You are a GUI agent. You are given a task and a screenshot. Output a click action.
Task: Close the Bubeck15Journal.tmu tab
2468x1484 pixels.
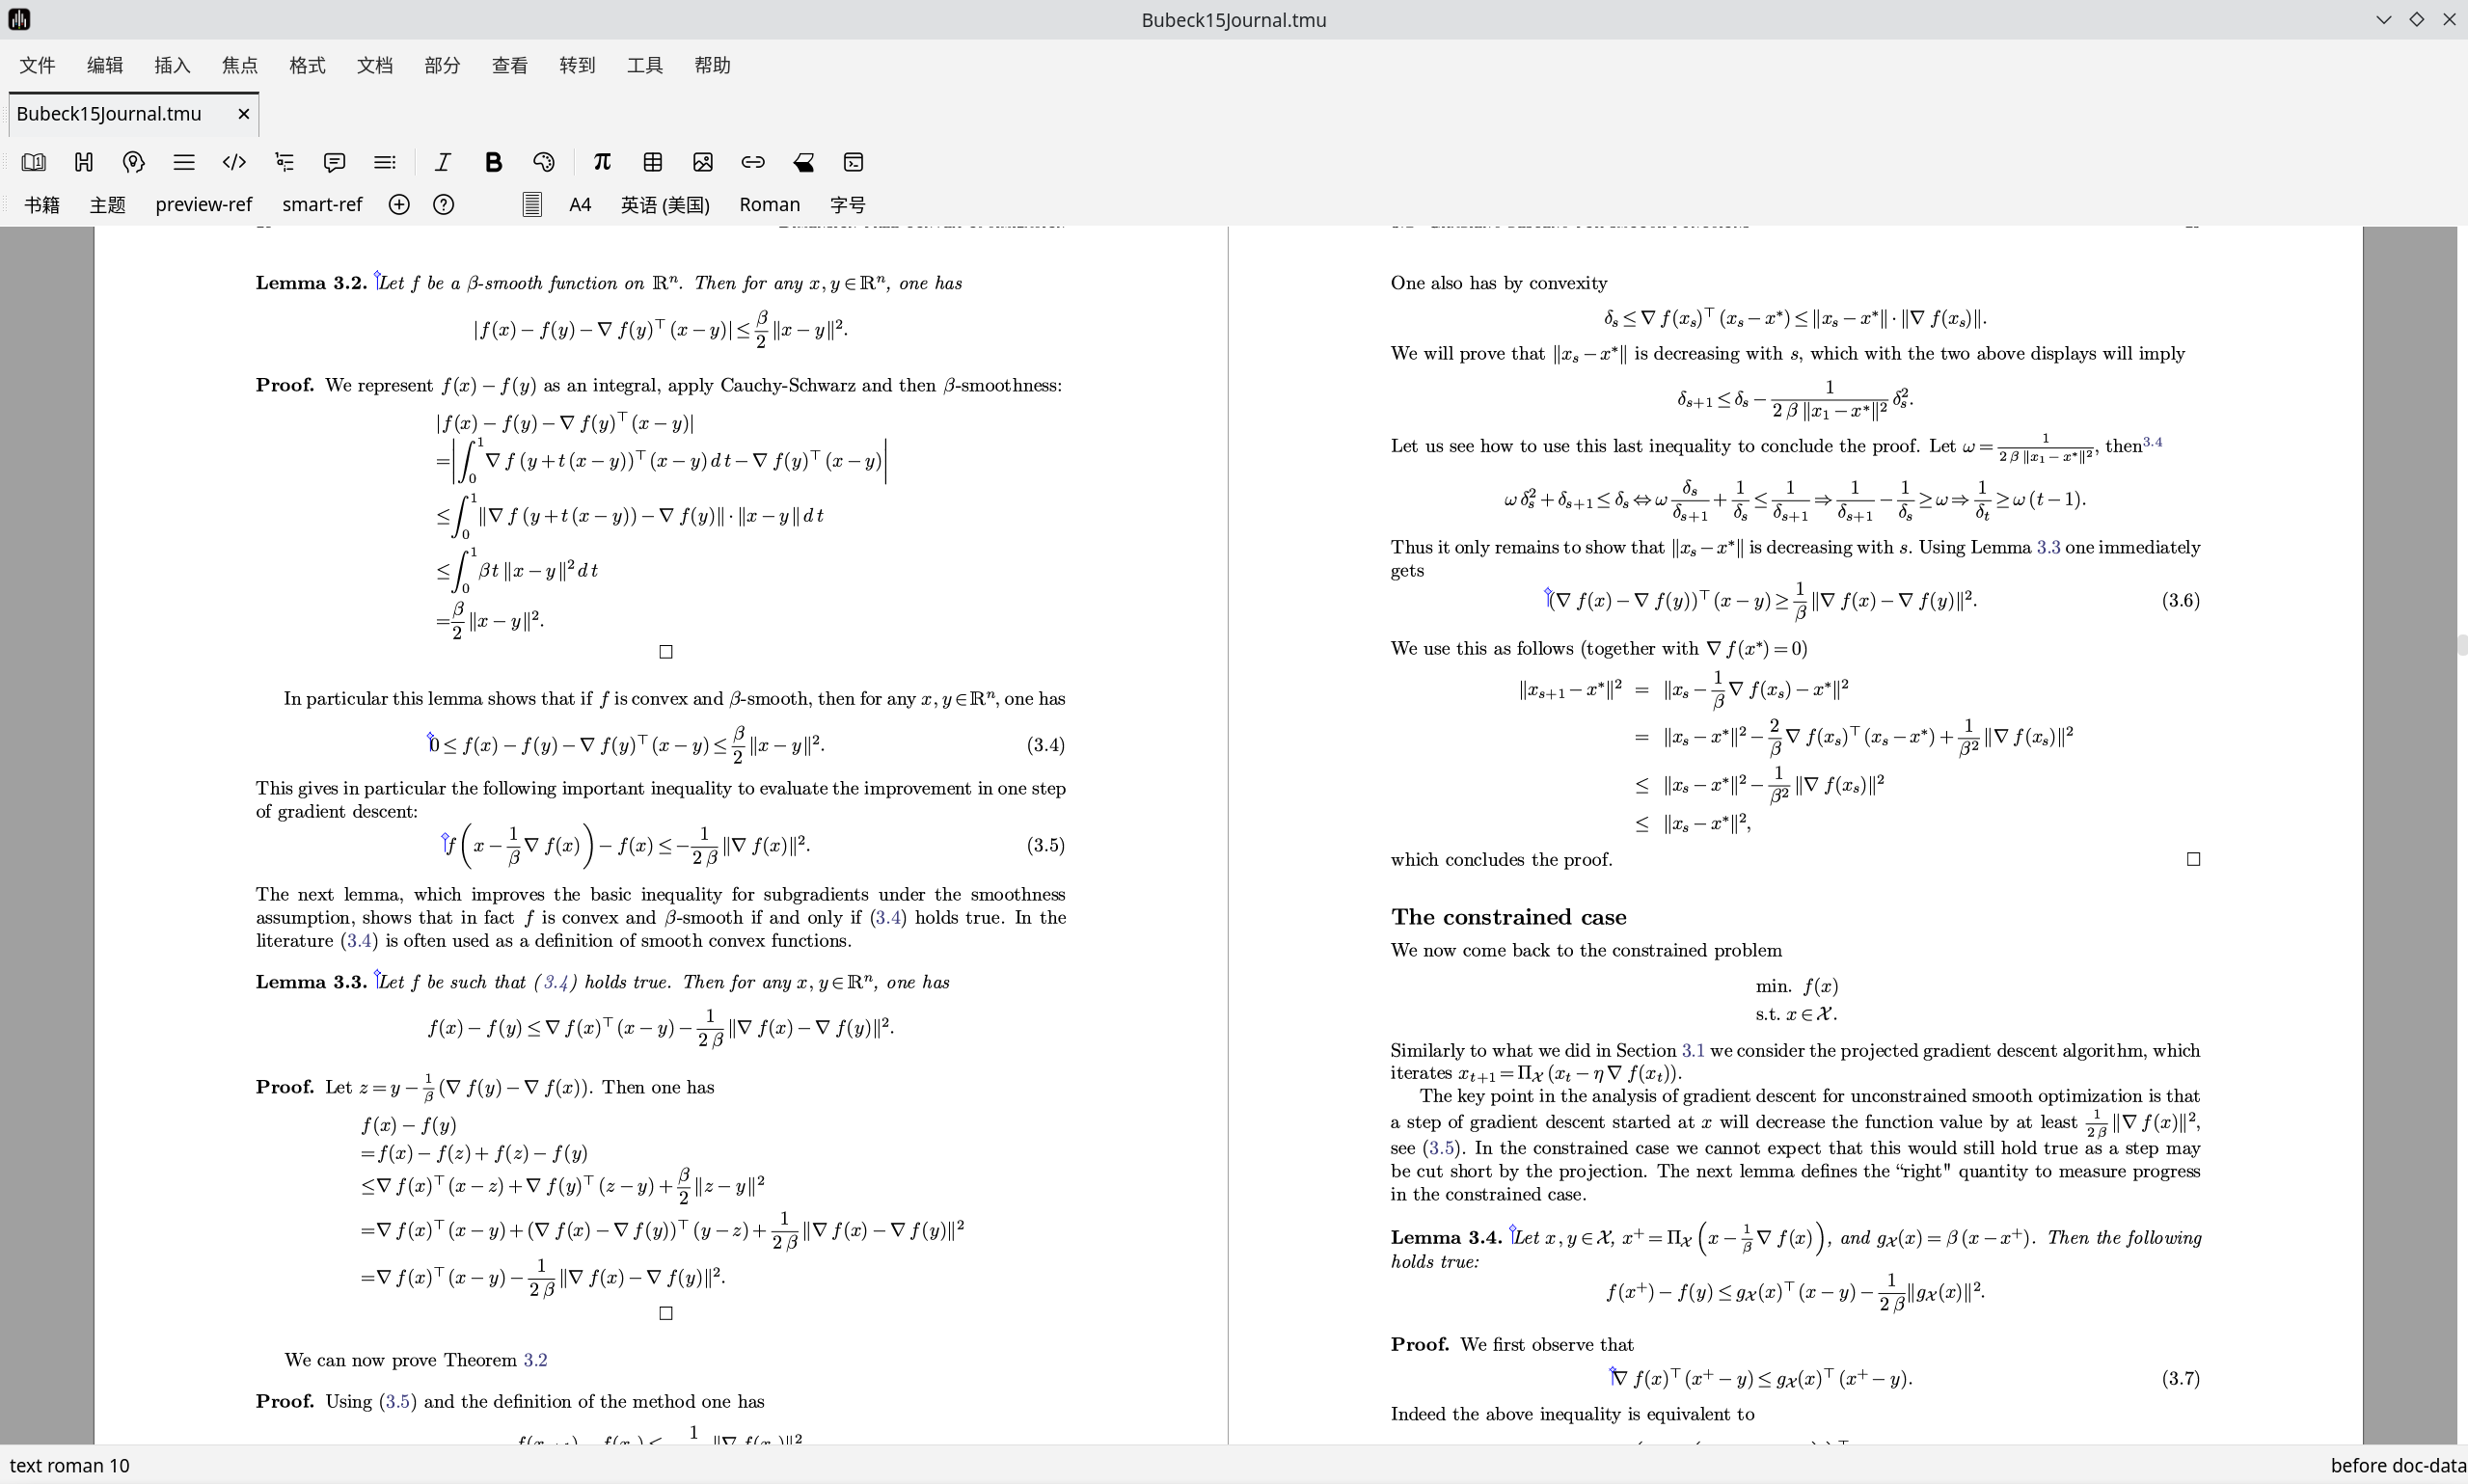pyautogui.click(x=243, y=114)
